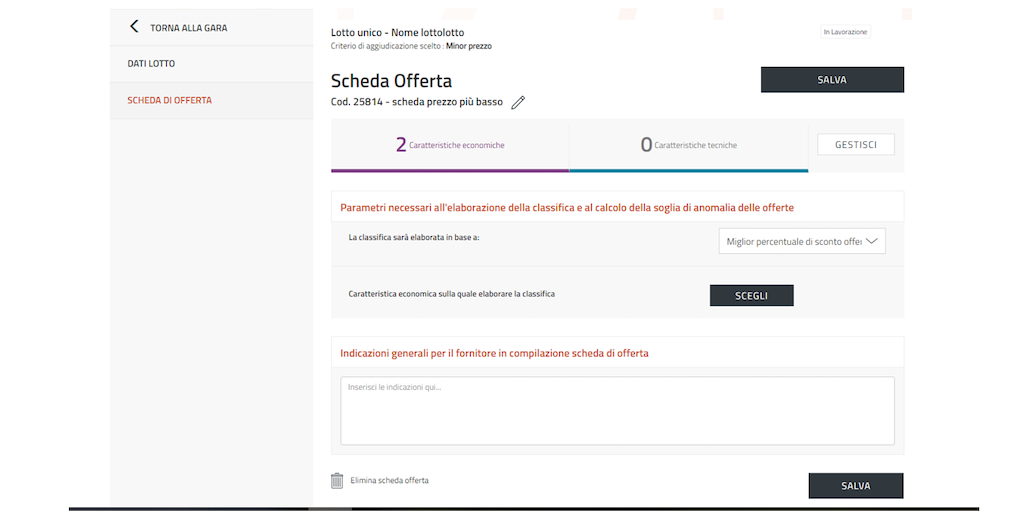Select SCHEDA DI OFFERTA in the sidebar
Screen dimensions: 1024x523
(x=169, y=101)
